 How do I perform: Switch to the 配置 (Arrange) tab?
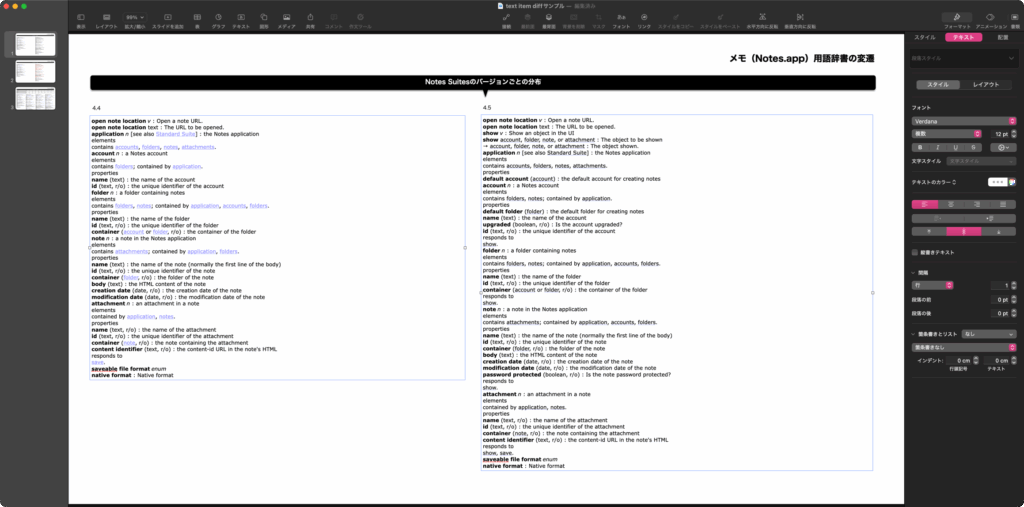1001,36
